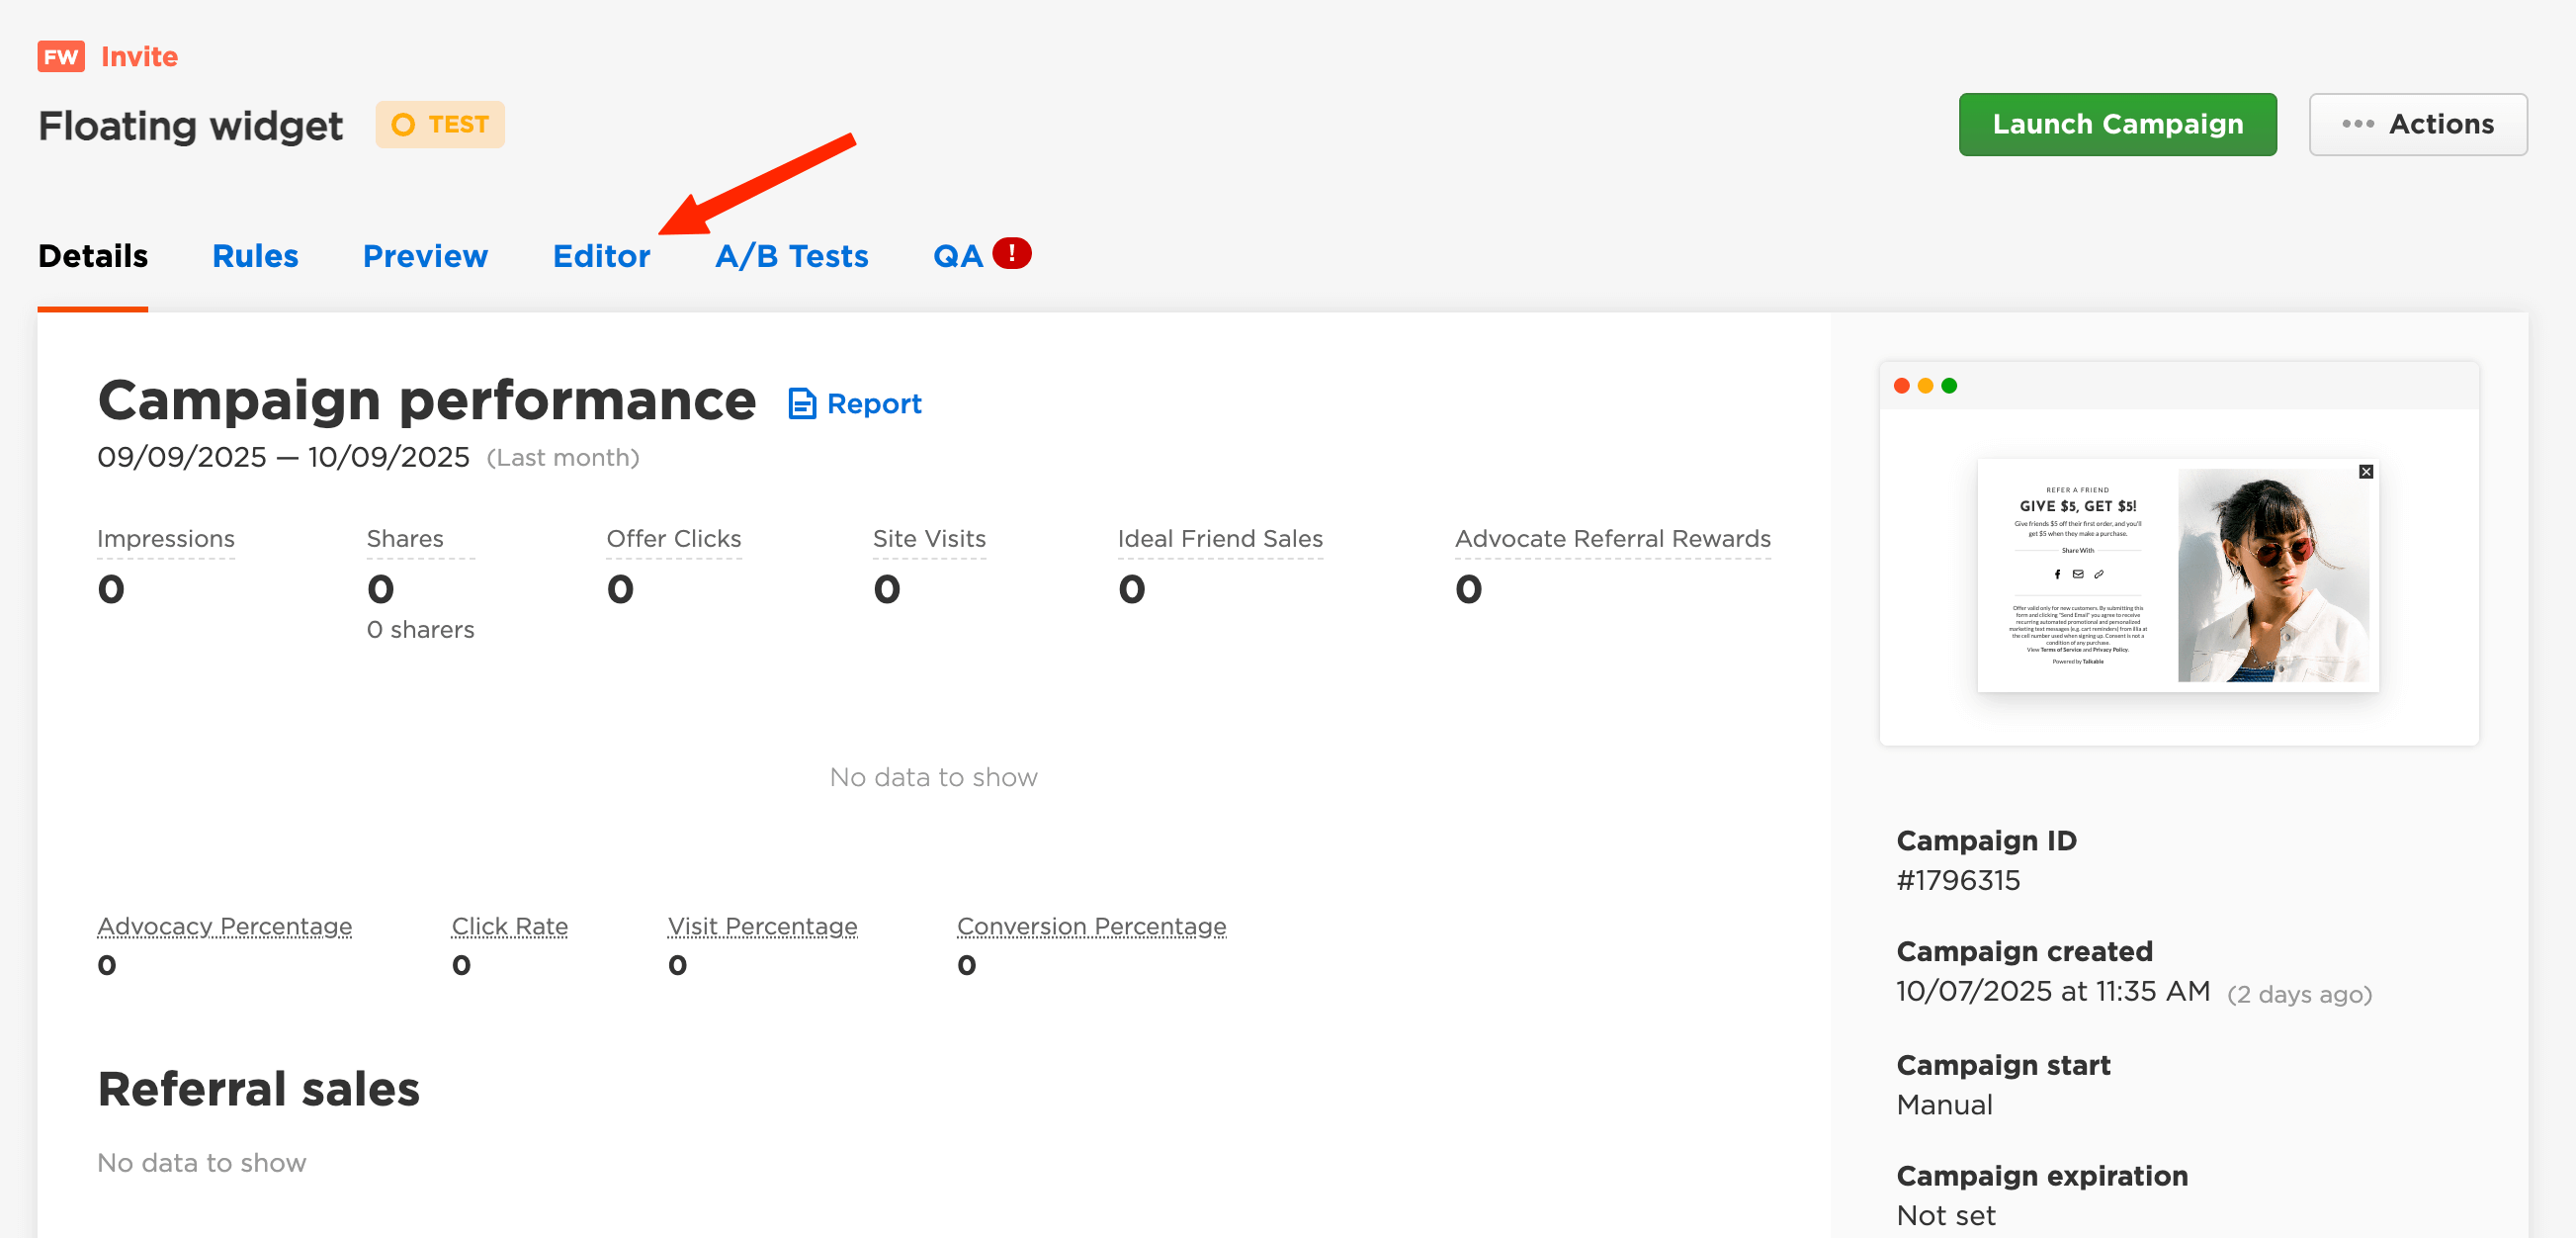The width and height of the screenshot is (2576, 1238).
Task: Open the Actions dropdown menu
Action: coord(2417,125)
